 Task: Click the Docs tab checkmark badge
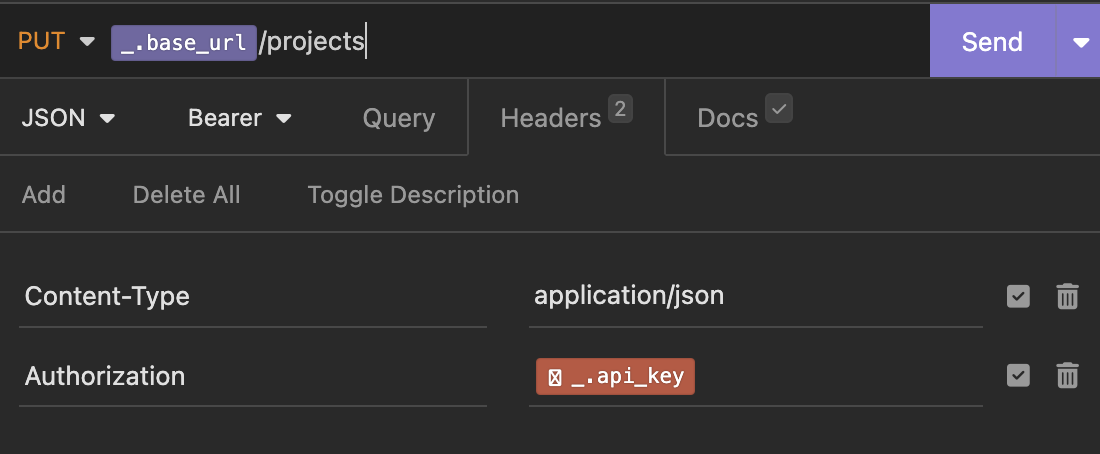(x=778, y=108)
